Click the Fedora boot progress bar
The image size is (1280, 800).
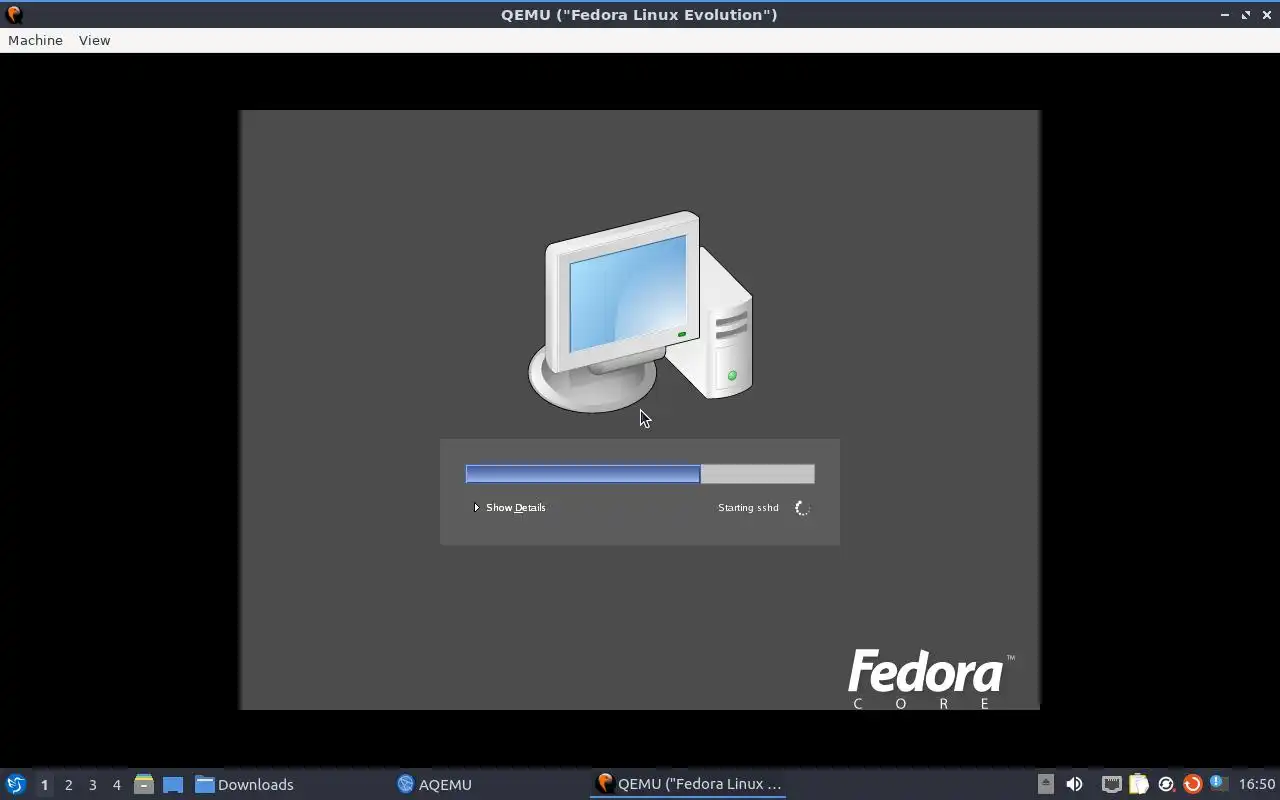click(x=640, y=474)
